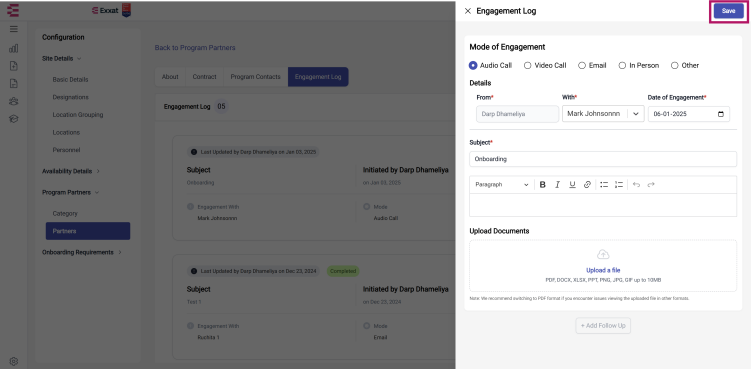
Task: Click Mark Johnsonnn in the first log card
Action: [x=217, y=218]
